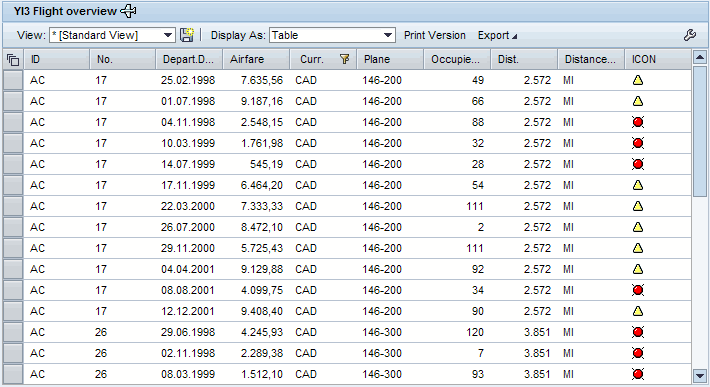Select the row with departure 10.03.1999
Viewport: 710px width, 387px height.
(x=13, y=143)
